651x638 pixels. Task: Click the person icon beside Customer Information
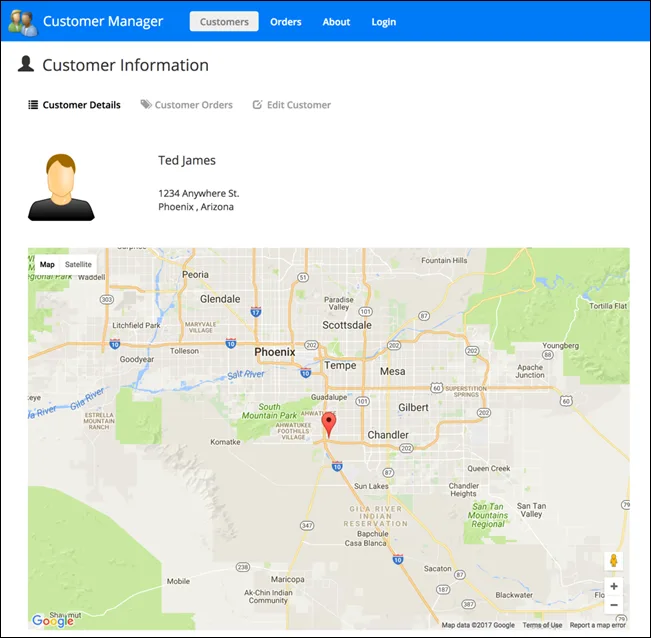(x=26, y=64)
